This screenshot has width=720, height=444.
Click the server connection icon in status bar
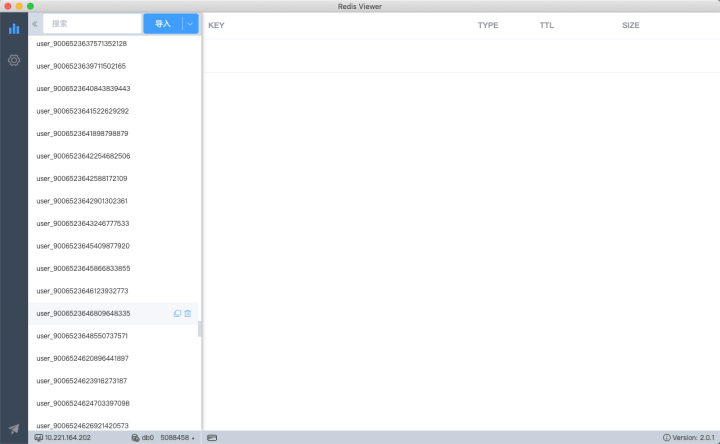39,438
